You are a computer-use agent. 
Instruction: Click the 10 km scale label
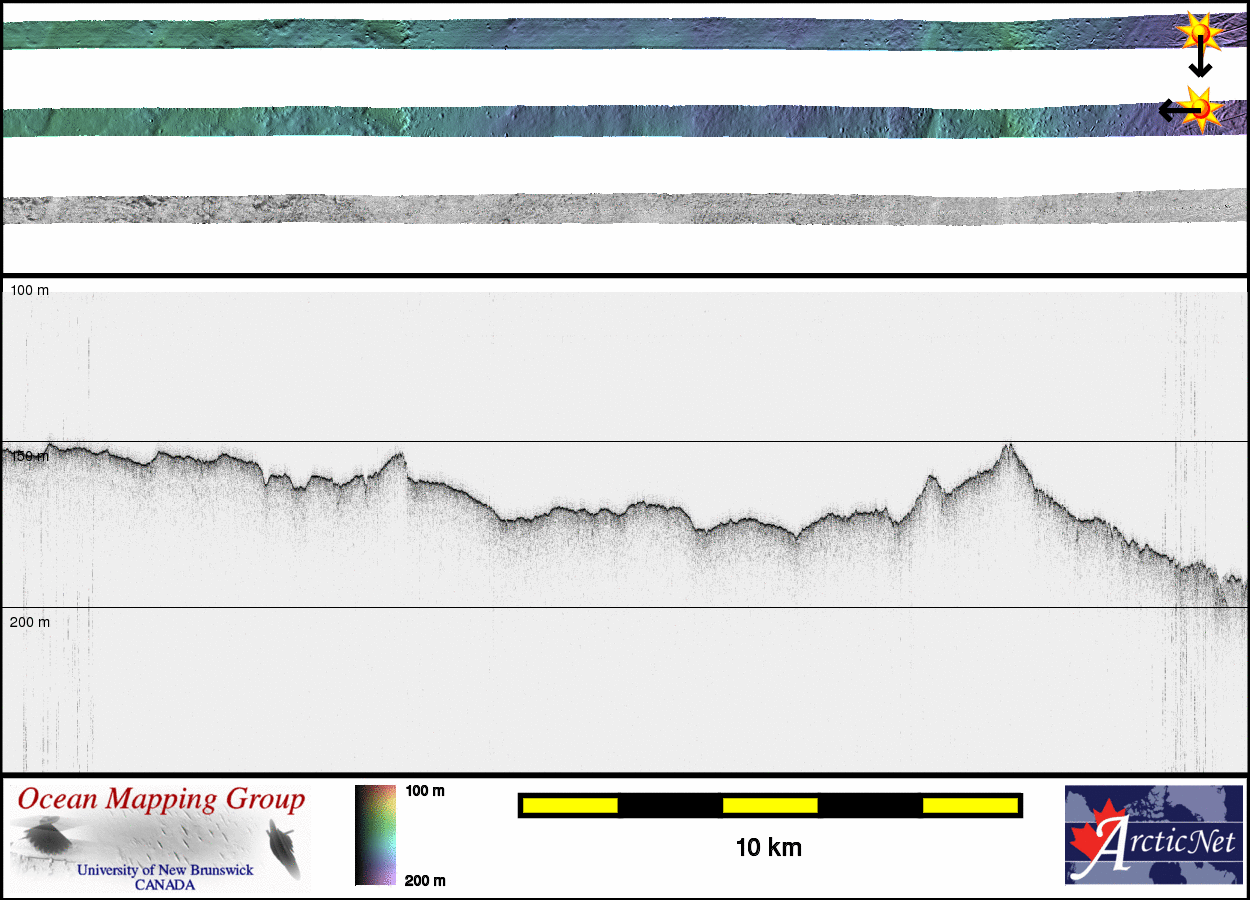coord(768,848)
